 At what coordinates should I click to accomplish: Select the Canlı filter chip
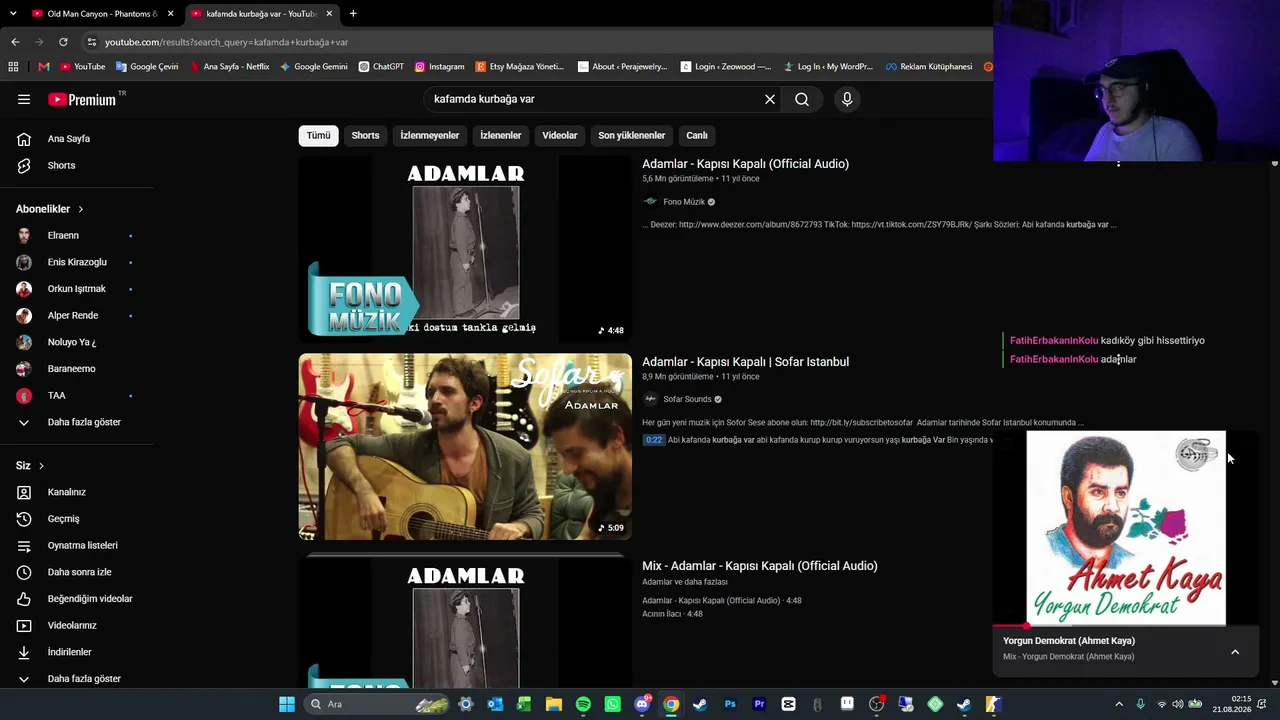(697, 135)
